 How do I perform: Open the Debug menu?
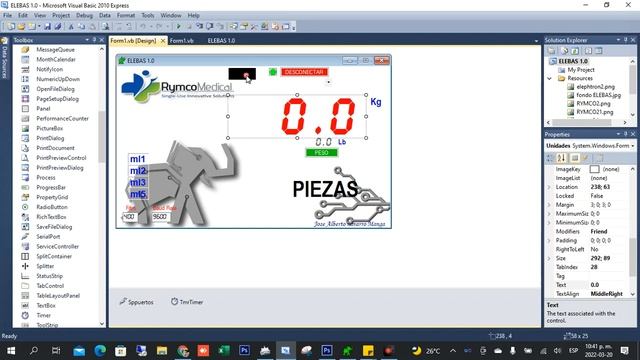point(84,15)
